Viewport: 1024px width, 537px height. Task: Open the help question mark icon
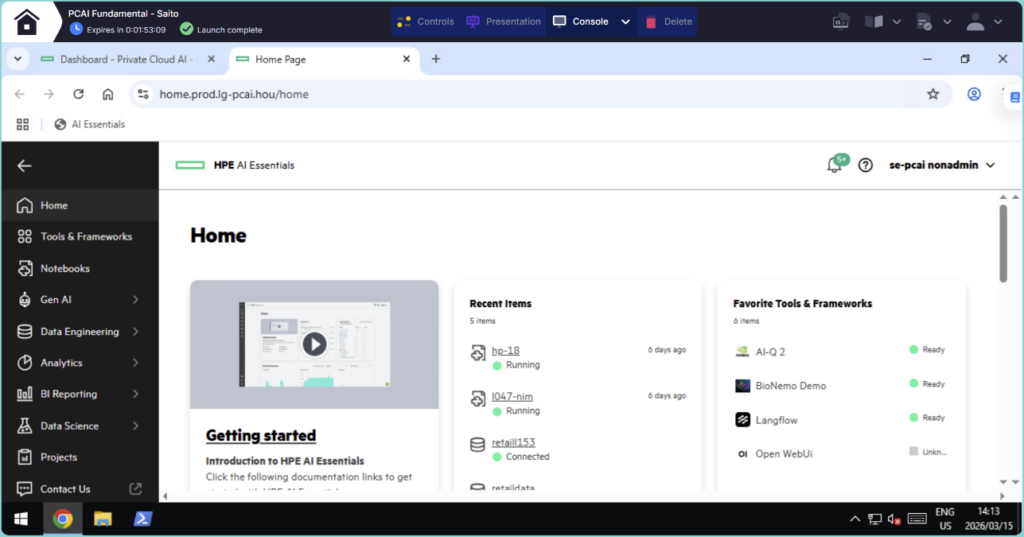(x=866, y=165)
